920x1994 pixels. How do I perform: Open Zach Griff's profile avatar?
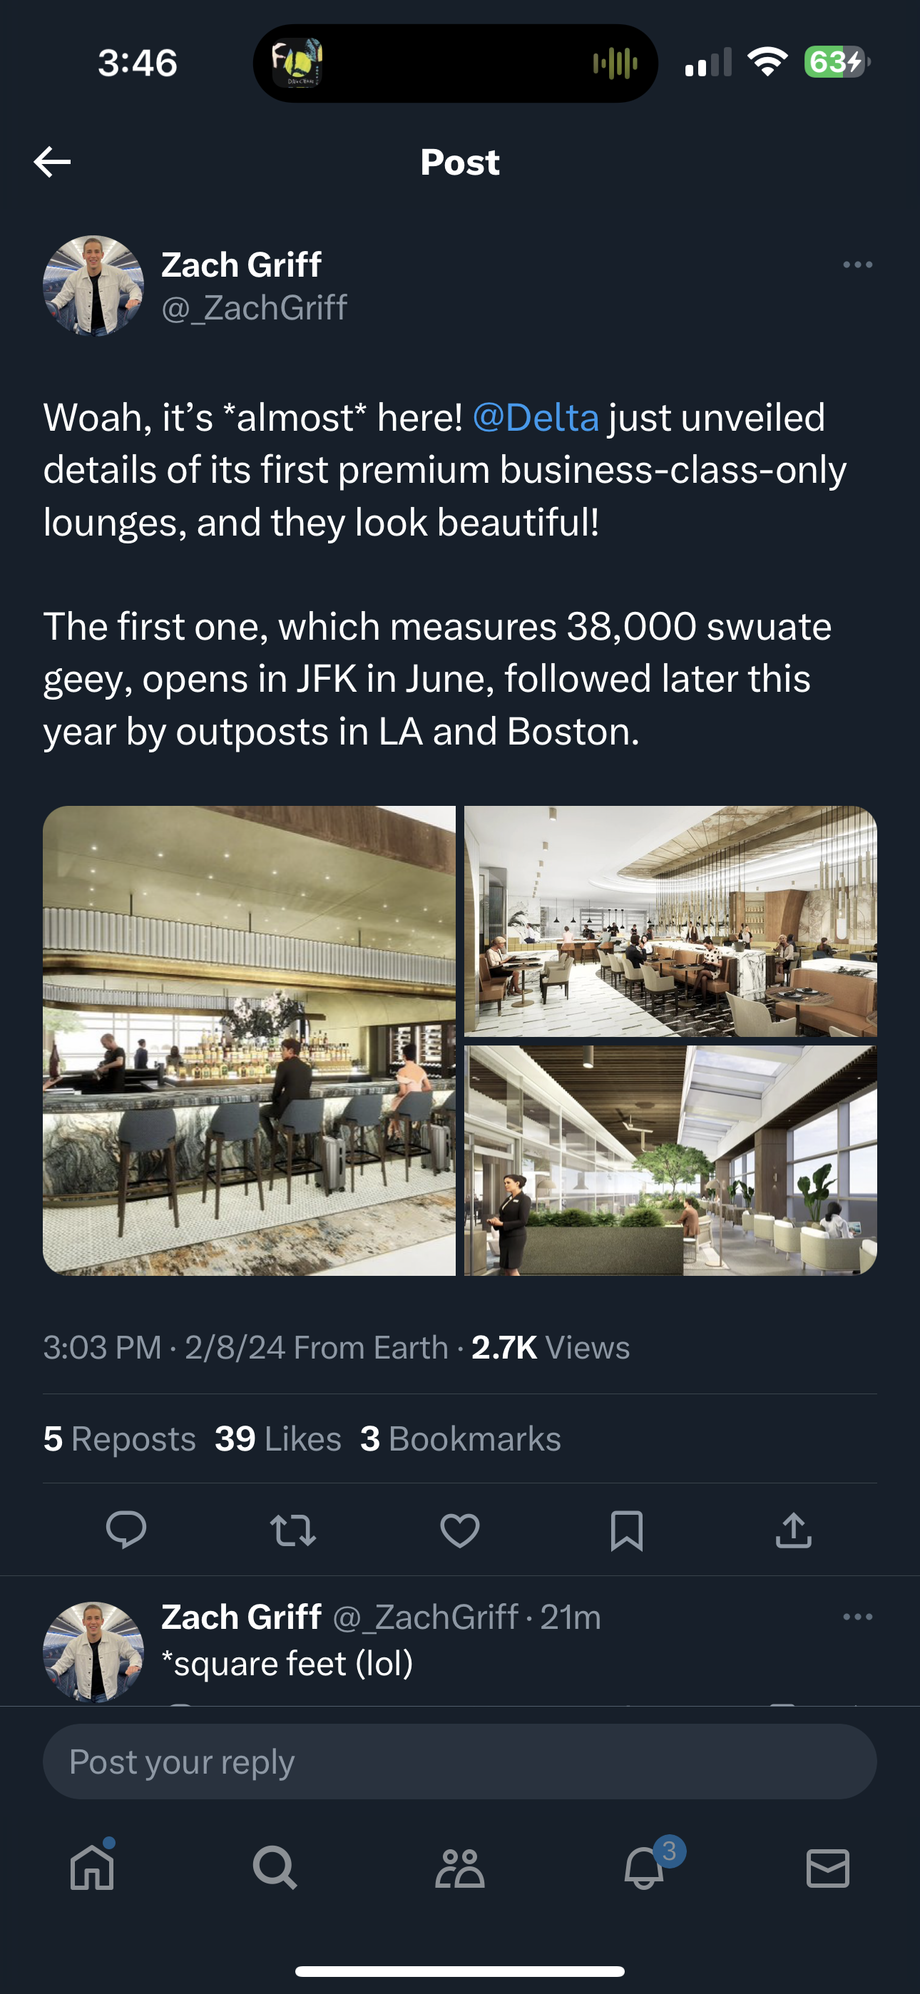tap(93, 286)
